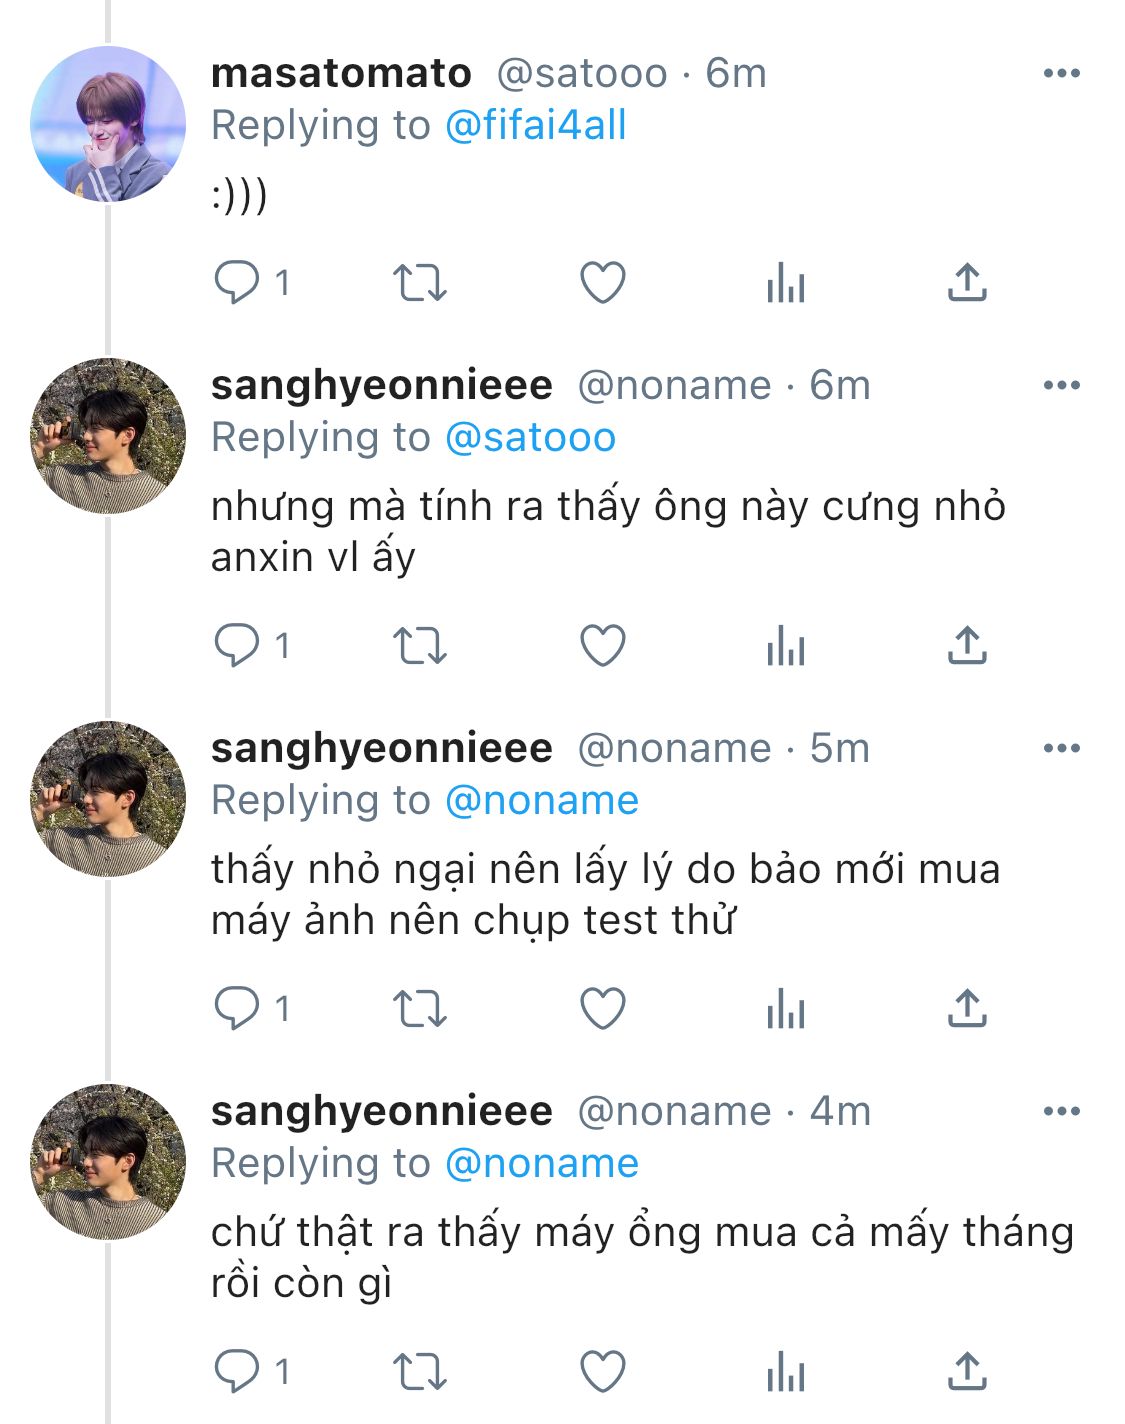Share the "chụp test thử" tweet

pyautogui.click(x=967, y=1009)
